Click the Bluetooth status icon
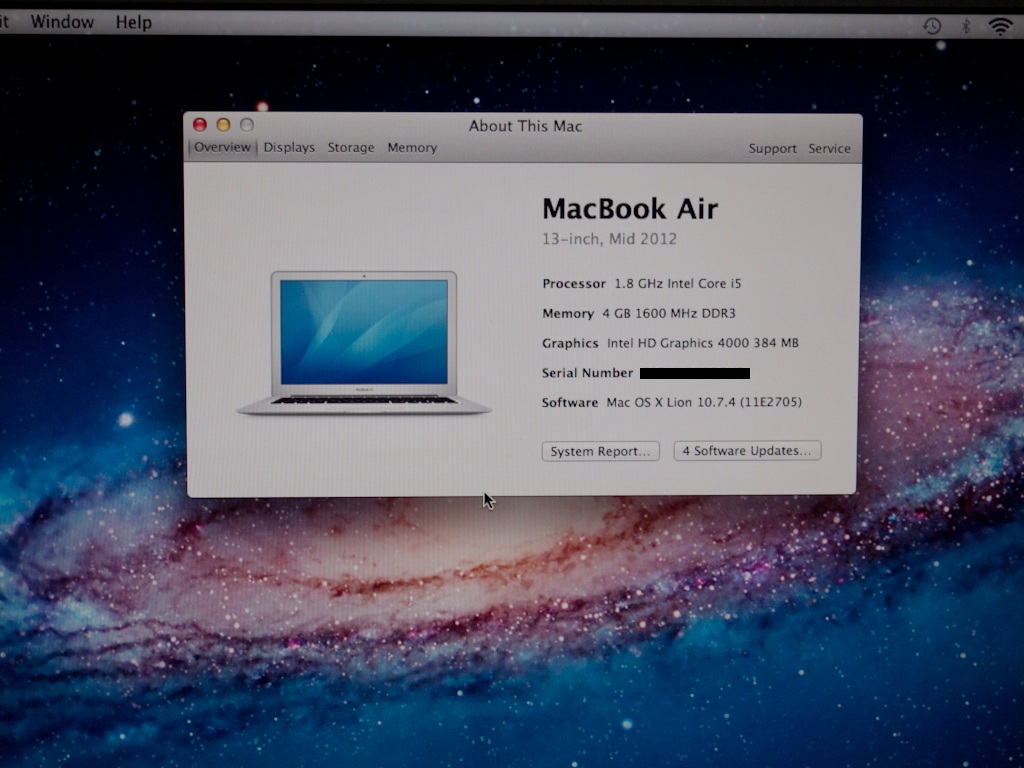1024x768 pixels. point(966,26)
